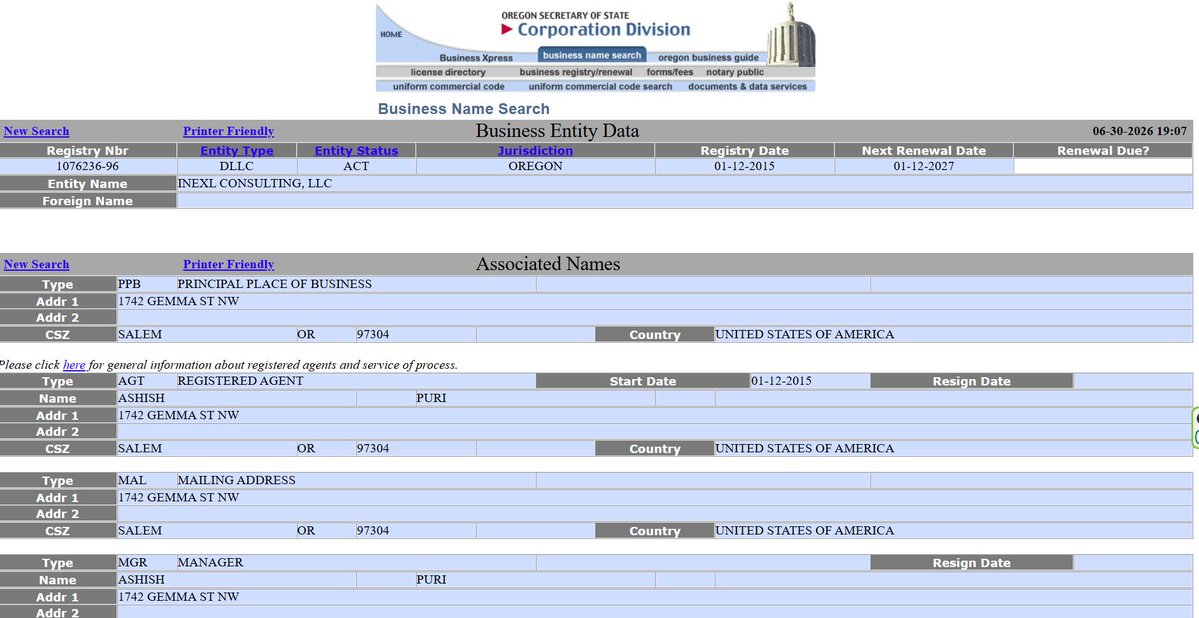Click the timestamp 06-30-2026 19:07
The width and height of the screenshot is (1199, 618).
point(1139,131)
